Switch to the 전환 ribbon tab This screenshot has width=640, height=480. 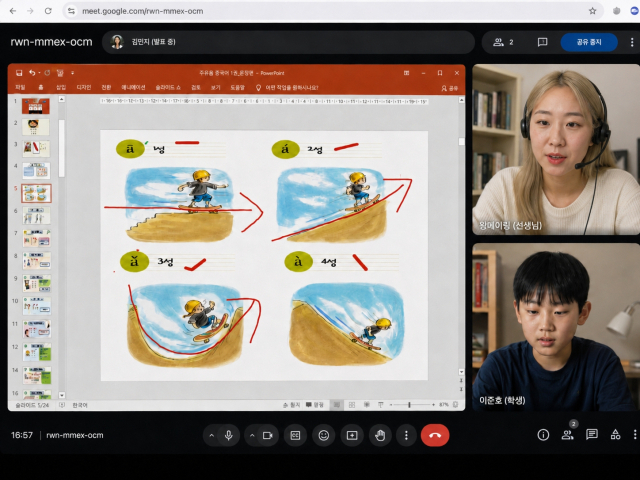click(106, 88)
